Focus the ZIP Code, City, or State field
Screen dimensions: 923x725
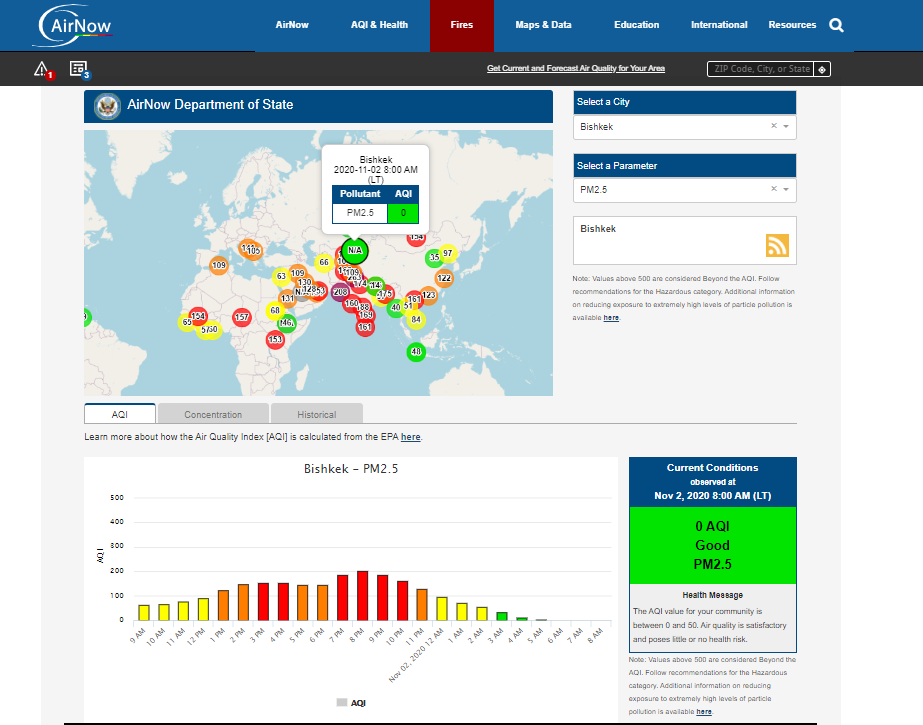pyautogui.click(x=760, y=69)
